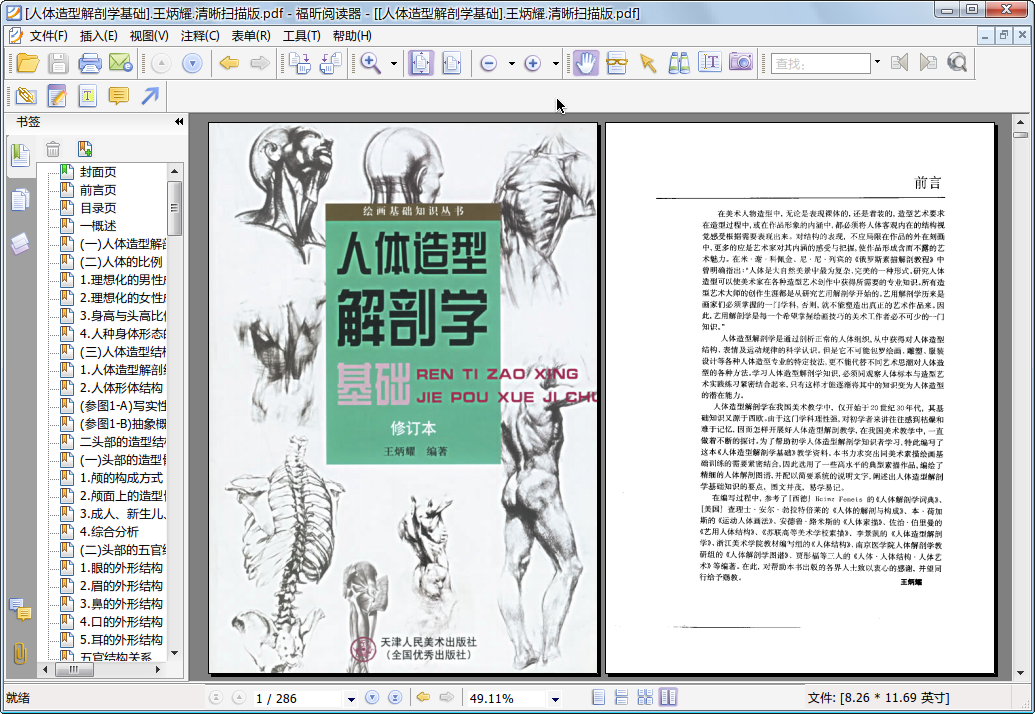This screenshot has height=714, width=1035.
Task: Select the blue Arrow drawing tool
Action: pos(150,96)
